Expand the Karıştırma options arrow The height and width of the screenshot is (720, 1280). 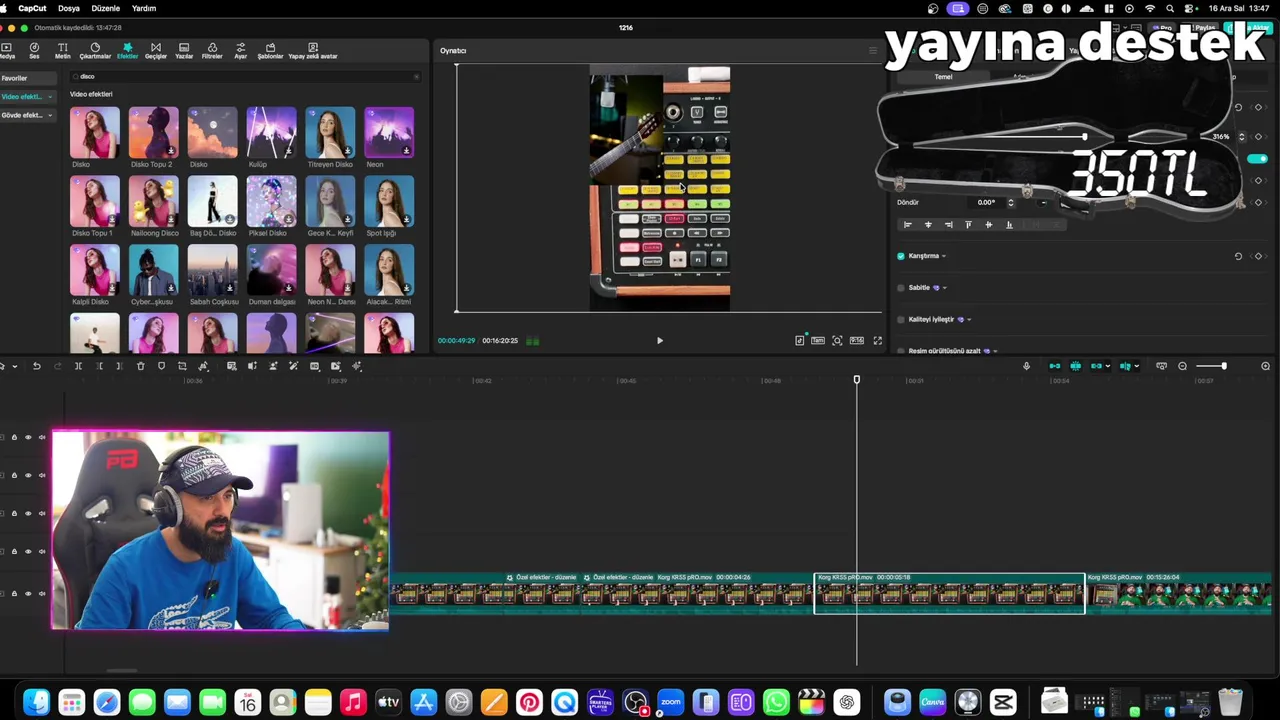click(x=944, y=256)
